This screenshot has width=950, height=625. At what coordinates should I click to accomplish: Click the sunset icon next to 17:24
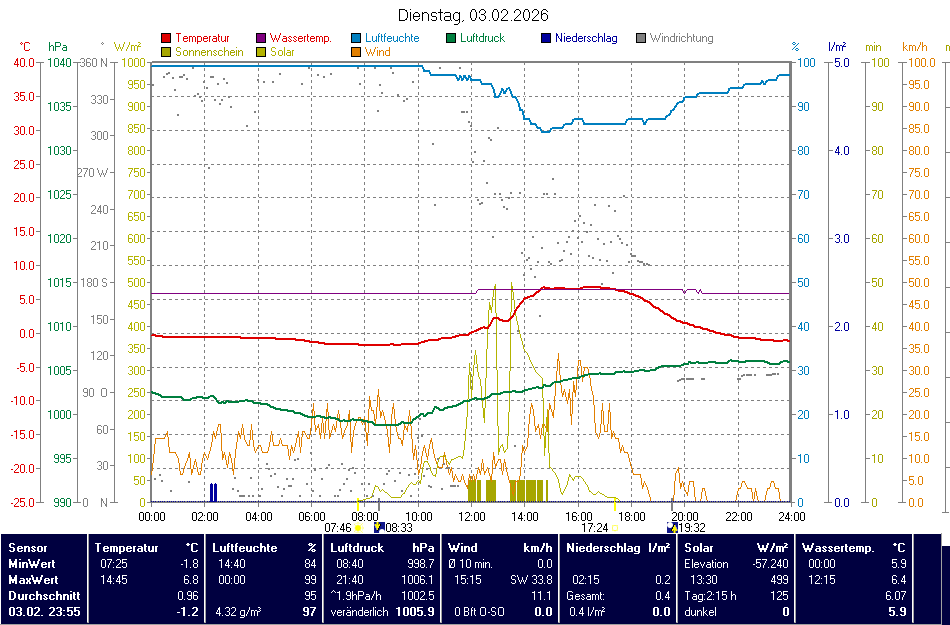pyautogui.click(x=614, y=527)
